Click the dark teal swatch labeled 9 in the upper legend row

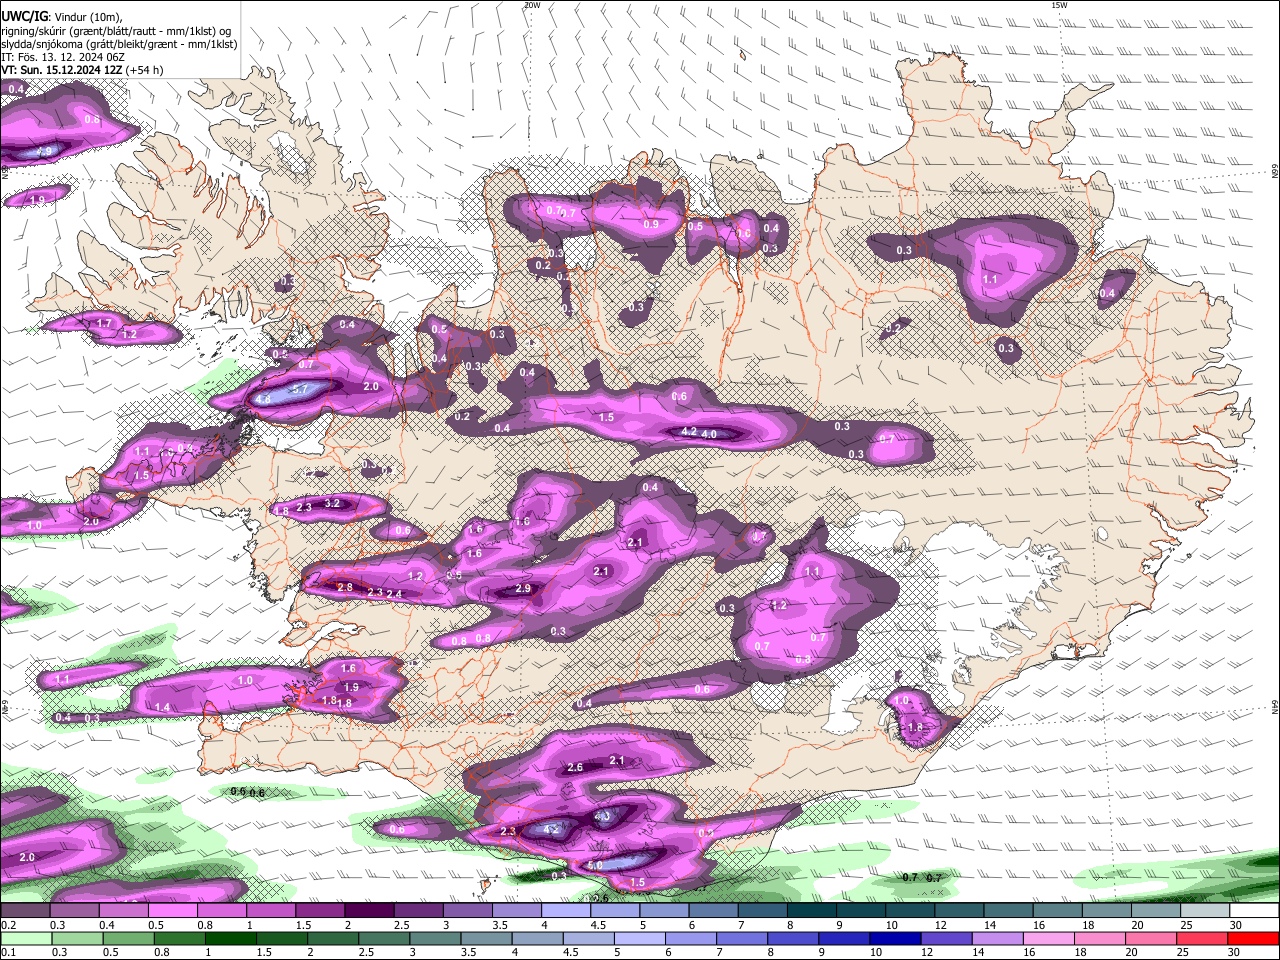tap(861, 911)
